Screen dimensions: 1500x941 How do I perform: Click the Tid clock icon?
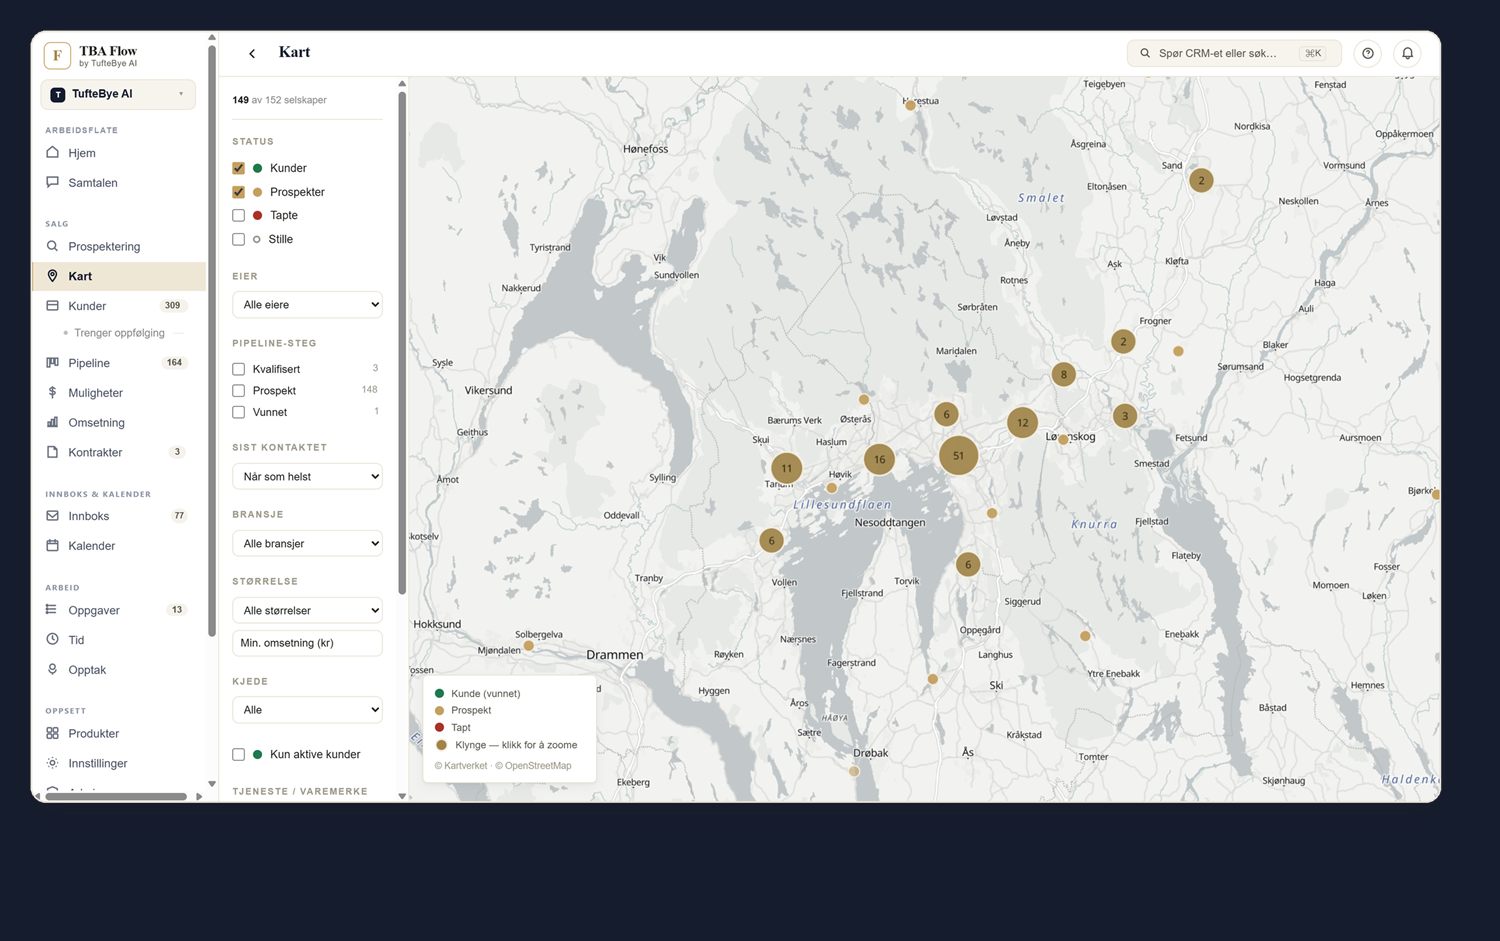[x=52, y=639]
